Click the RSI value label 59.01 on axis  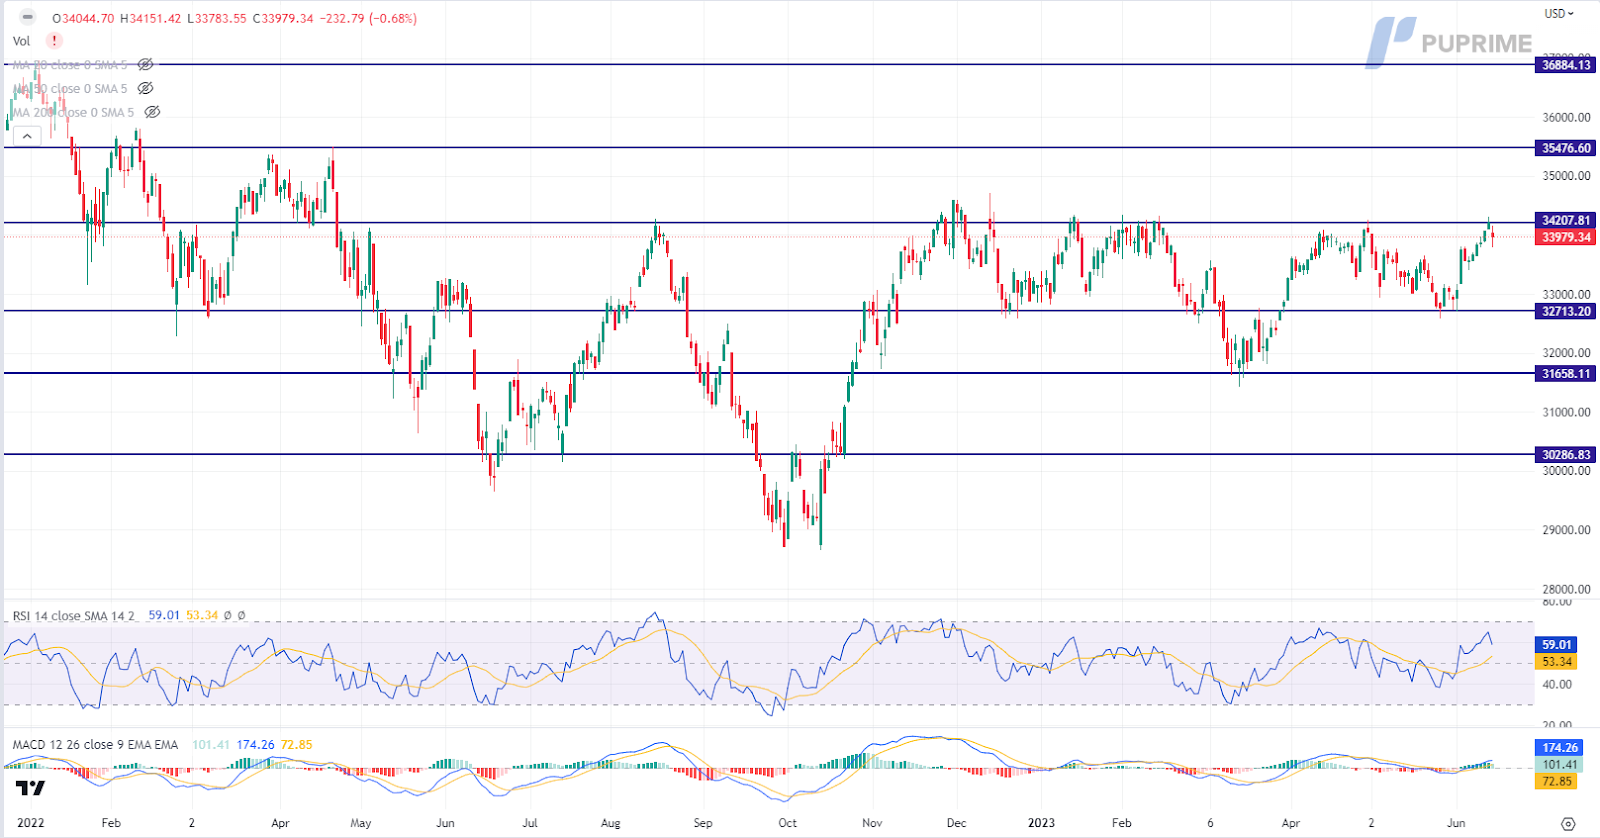(x=1556, y=645)
